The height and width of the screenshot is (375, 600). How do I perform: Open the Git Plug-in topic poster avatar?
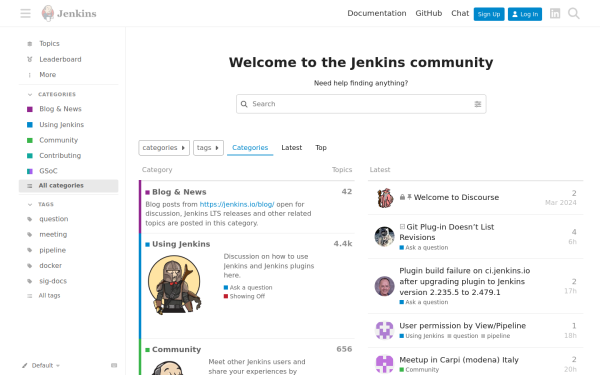click(x=385, y=236)
